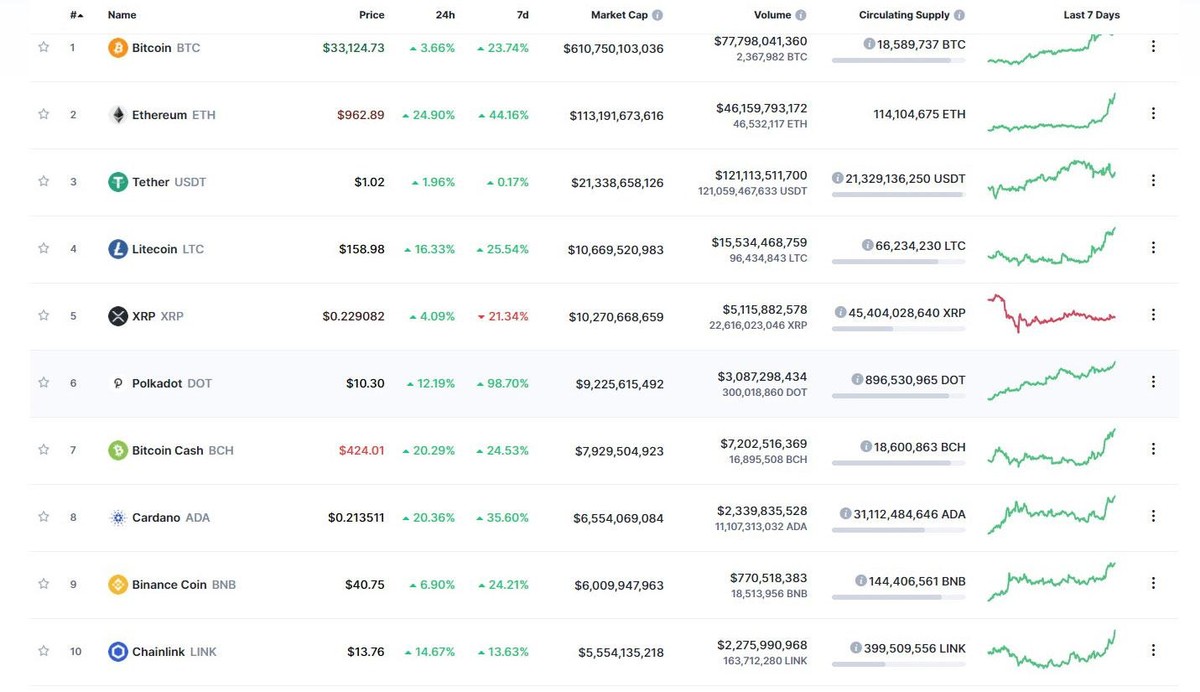Click XRP's 7-day sparkline chart
The width and height of the screenshot is (1200, 692).
pos(1050,315)
